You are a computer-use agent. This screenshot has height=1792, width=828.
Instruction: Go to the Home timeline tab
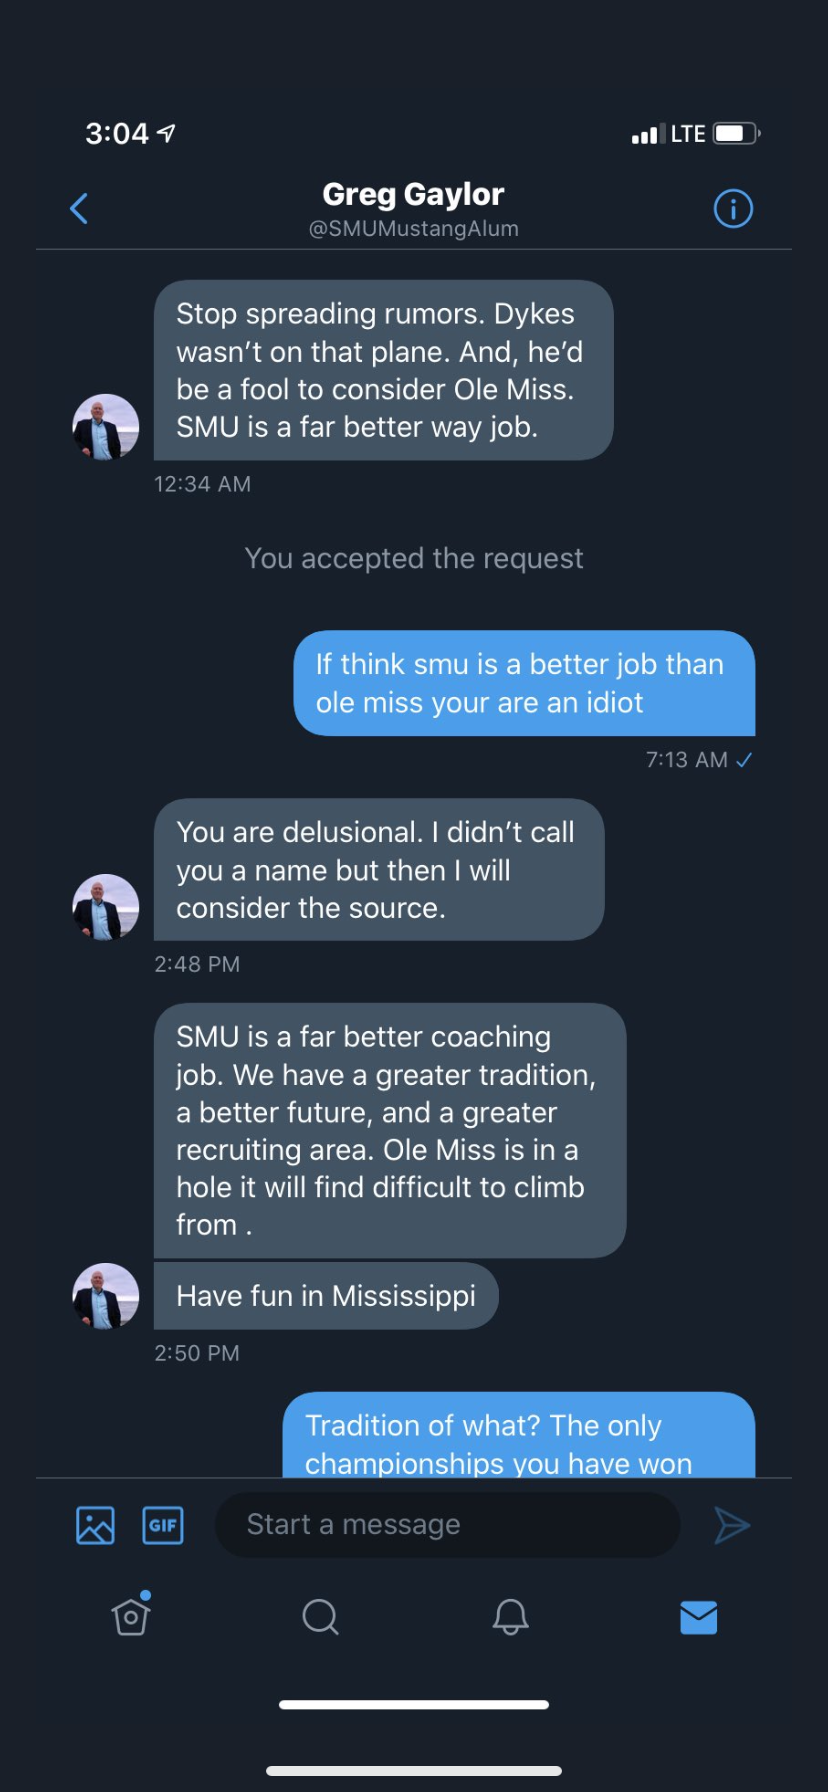point(131,1617)
